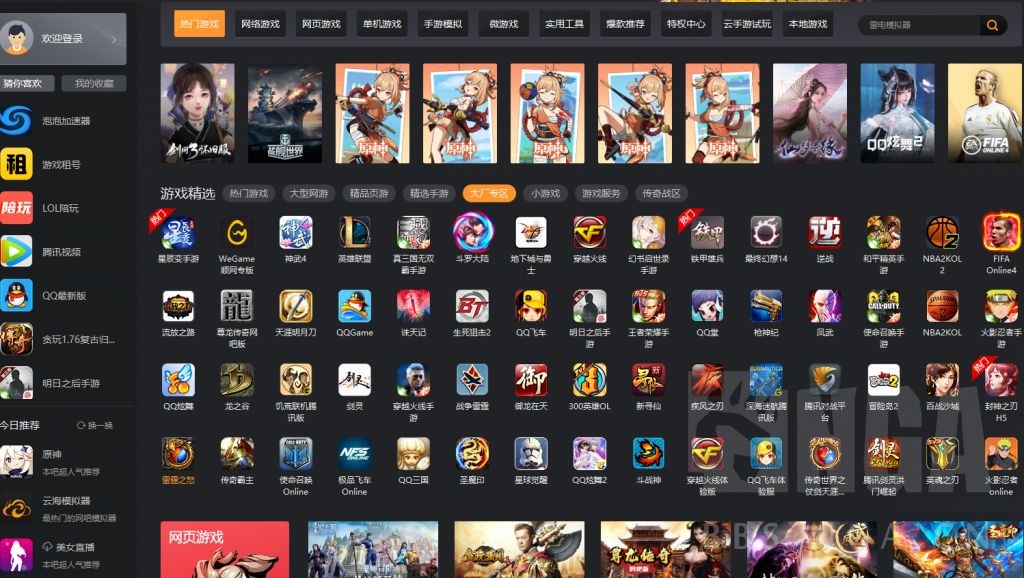Image resolution: width=1024 pixels, height=578 pixels.
Task: Start the 神武4 game
Action: coord(296,233)
